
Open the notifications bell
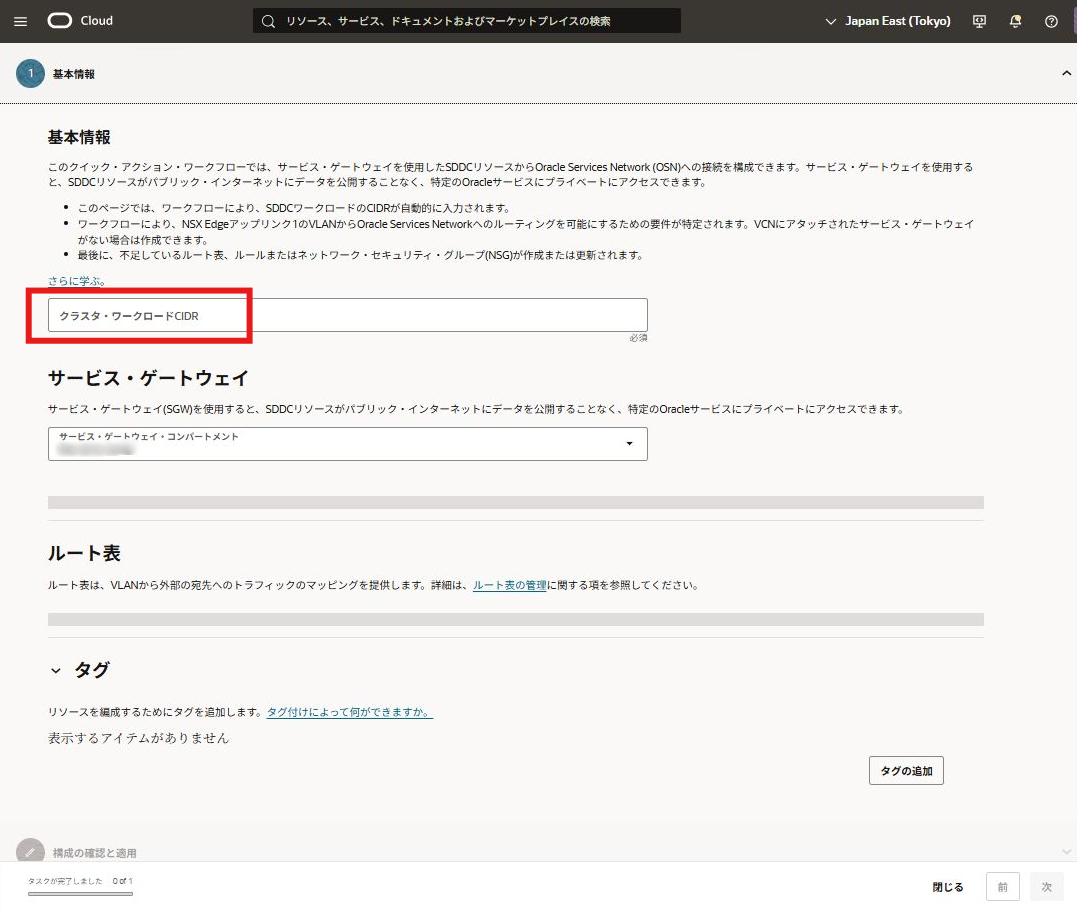click(x=1016, y=21)
